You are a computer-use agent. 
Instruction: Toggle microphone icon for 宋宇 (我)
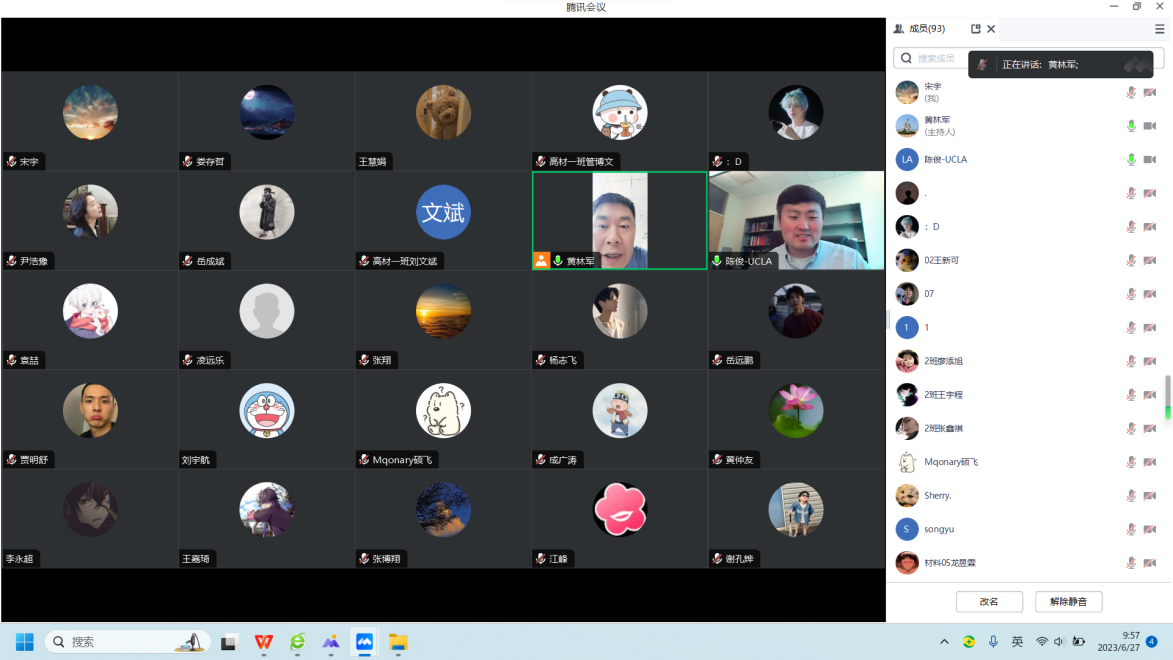(1131, 93)
